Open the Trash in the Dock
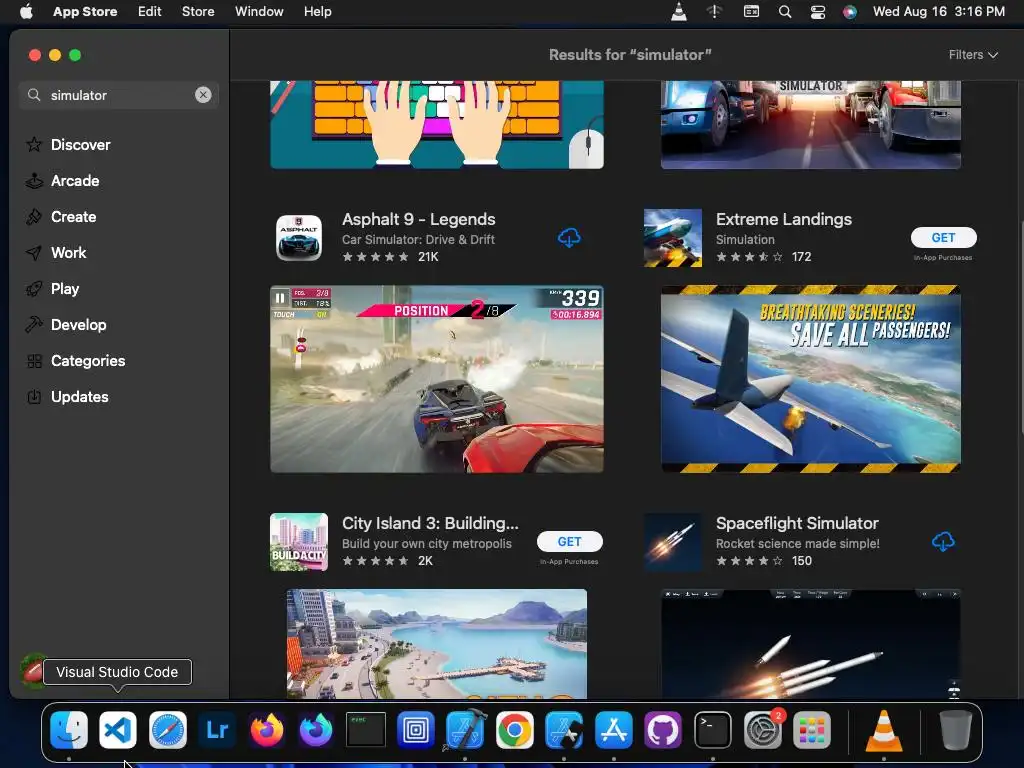The width and height of the screenshot is (1024, 768). pyautogui.click(x=955, y=730)
